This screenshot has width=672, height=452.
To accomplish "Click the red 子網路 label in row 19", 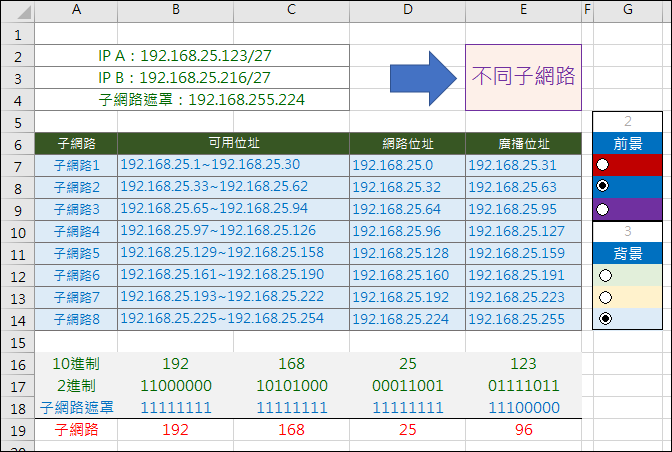I will (x=76, y=430).
